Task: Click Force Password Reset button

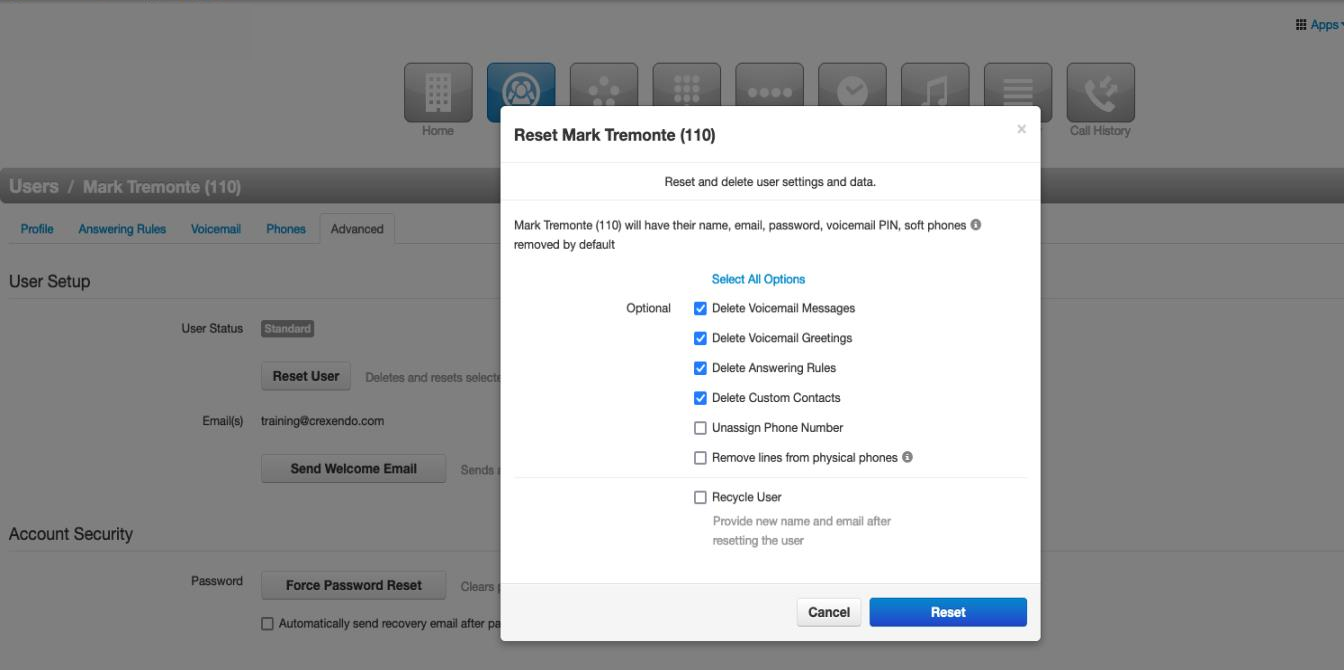Action: (354, 586)
